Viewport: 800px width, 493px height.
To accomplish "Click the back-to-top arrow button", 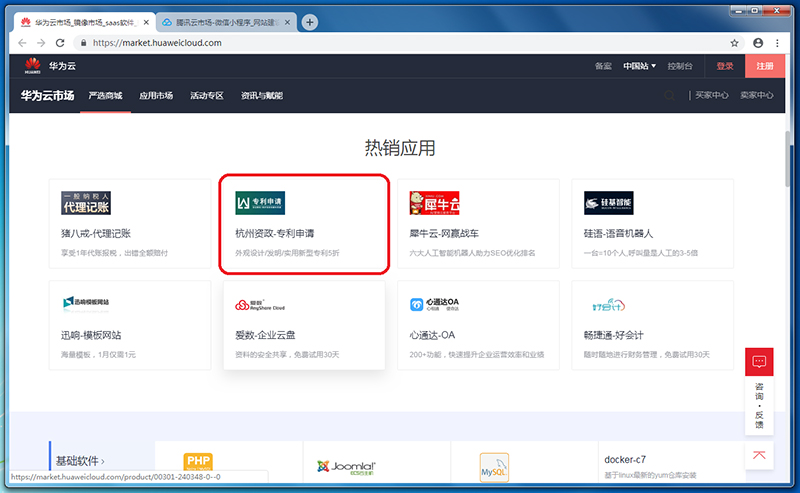I will pos(759,455).
